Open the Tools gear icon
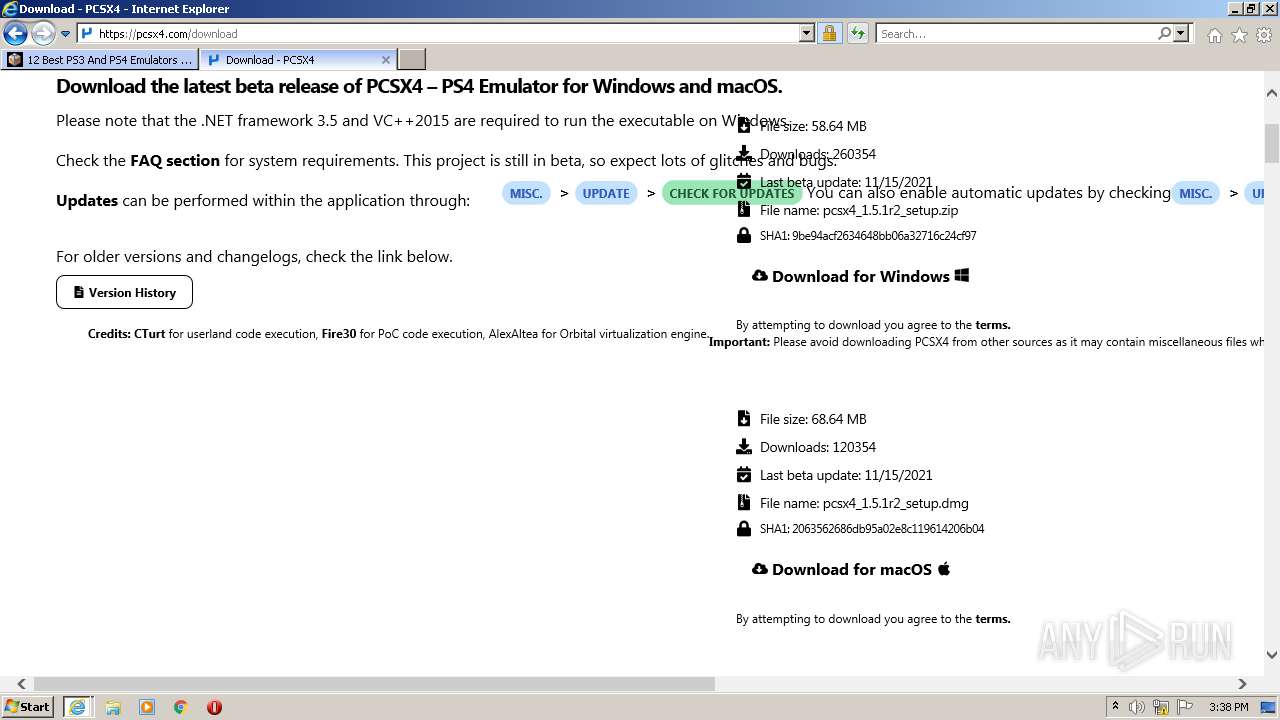 (x=1264, y=35)
